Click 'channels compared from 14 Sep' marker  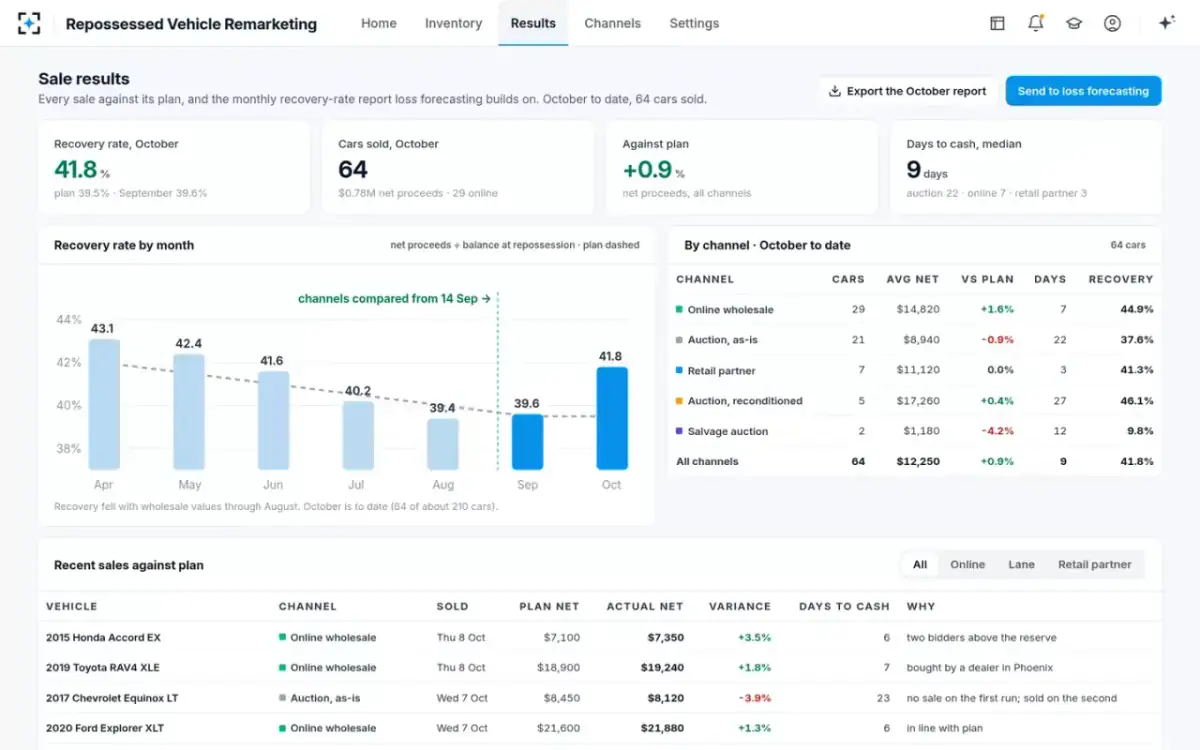click(x=394, y=298)
